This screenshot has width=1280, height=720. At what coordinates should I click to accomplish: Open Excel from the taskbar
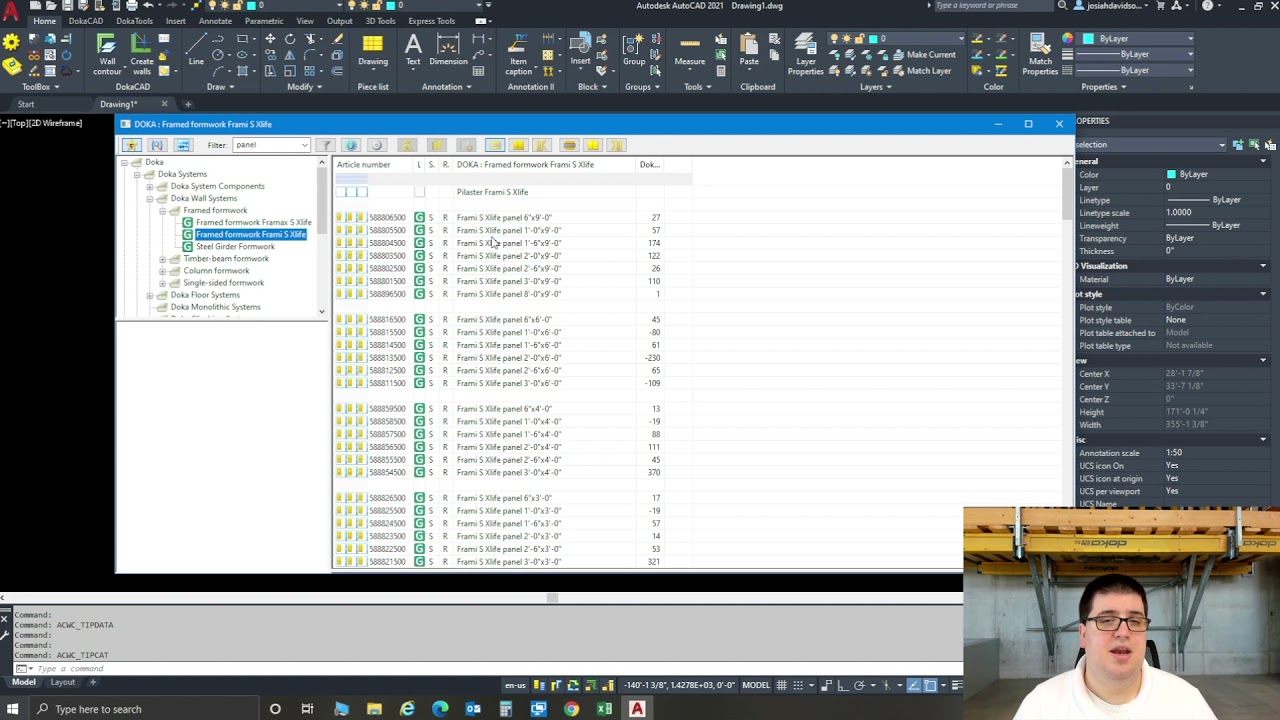(x=604, y=709)
